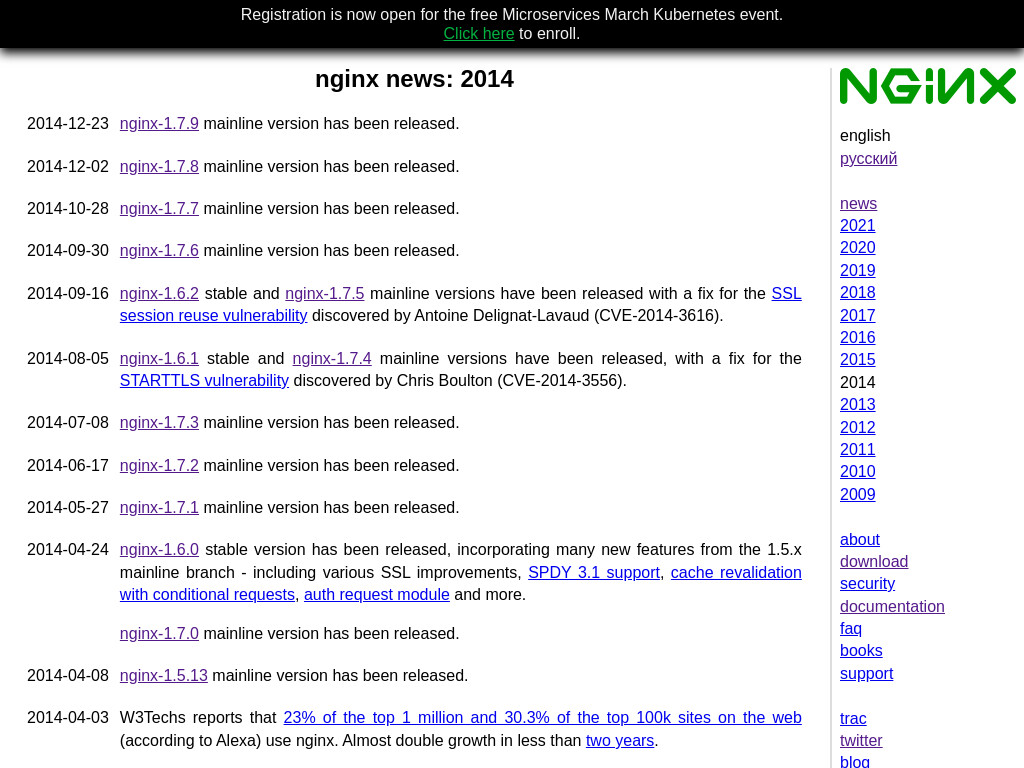Open the about page link
Image resolution: width=1024 pixels, height=768 pixels.
point(859,539)
